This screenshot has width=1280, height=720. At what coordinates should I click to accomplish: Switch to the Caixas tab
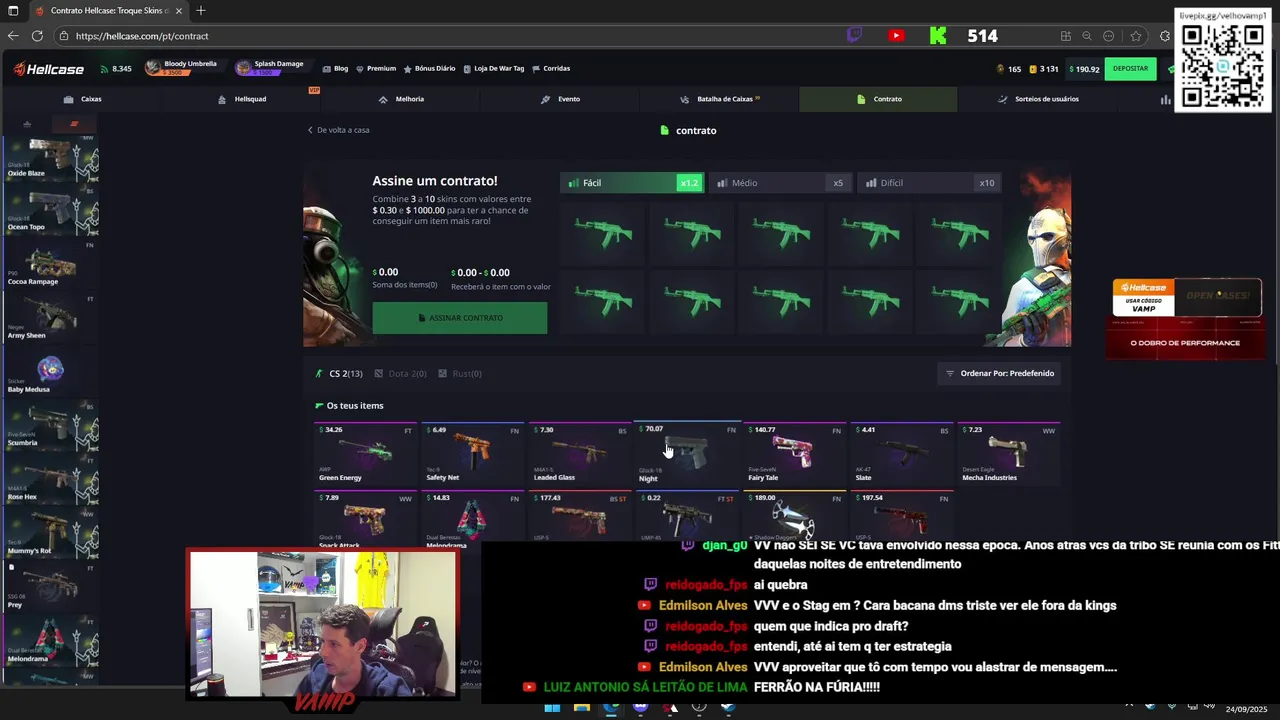pyautogui.click(x=82, y=99)
